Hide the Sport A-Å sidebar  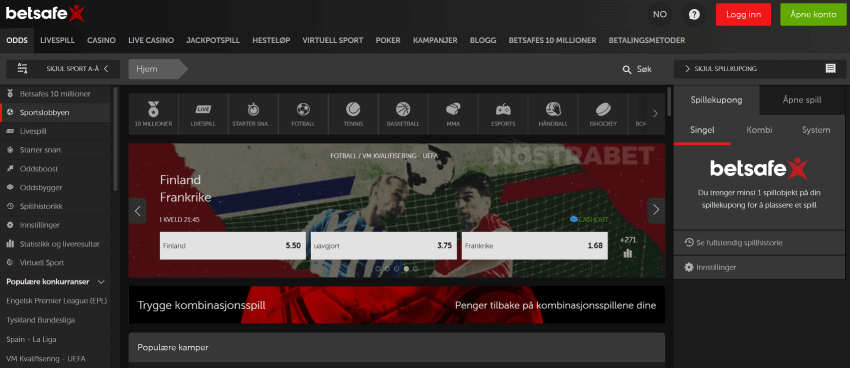click(63, 69)
